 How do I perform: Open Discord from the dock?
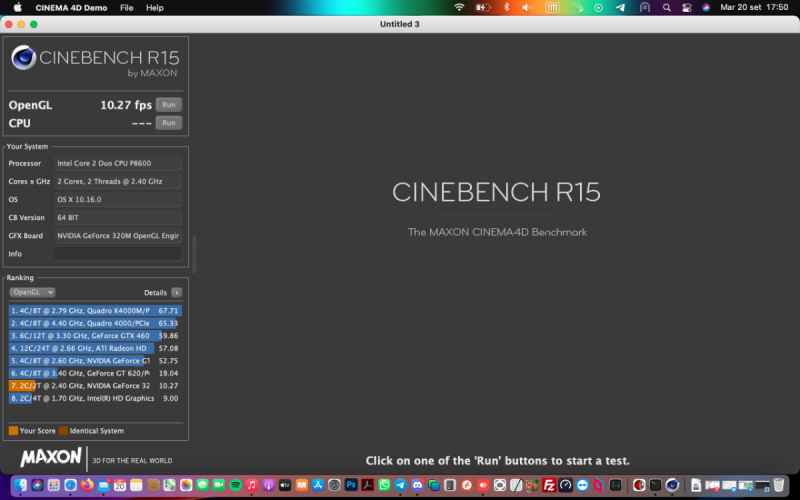pos(417,485)
